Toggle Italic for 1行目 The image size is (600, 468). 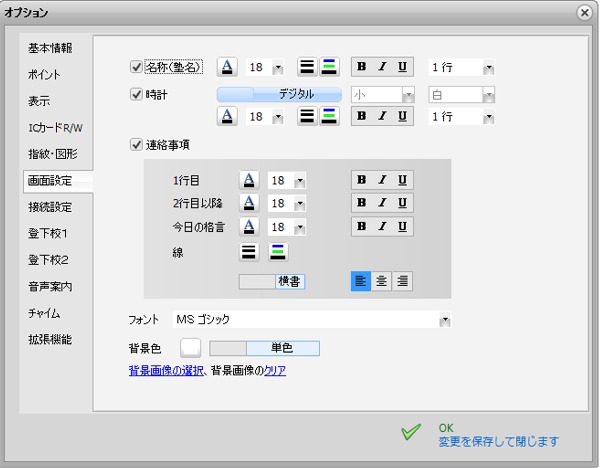382,180
